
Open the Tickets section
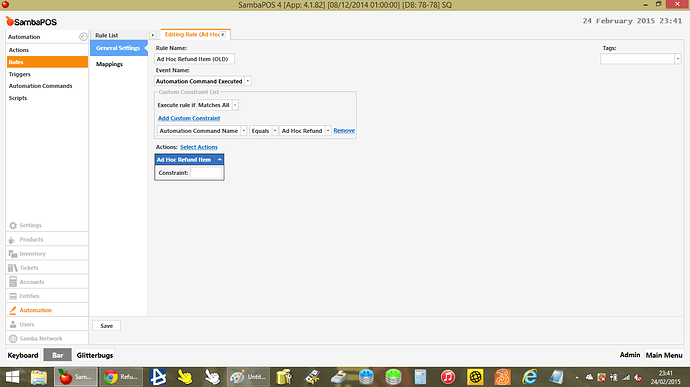(47, 268)
